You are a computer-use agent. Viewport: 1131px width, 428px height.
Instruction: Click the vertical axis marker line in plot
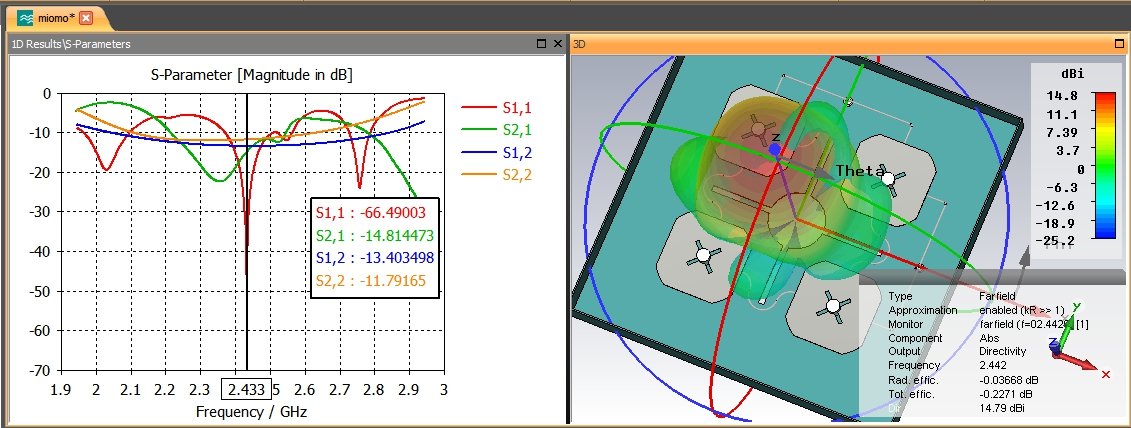pyautogui.click(x=247, y=231)
